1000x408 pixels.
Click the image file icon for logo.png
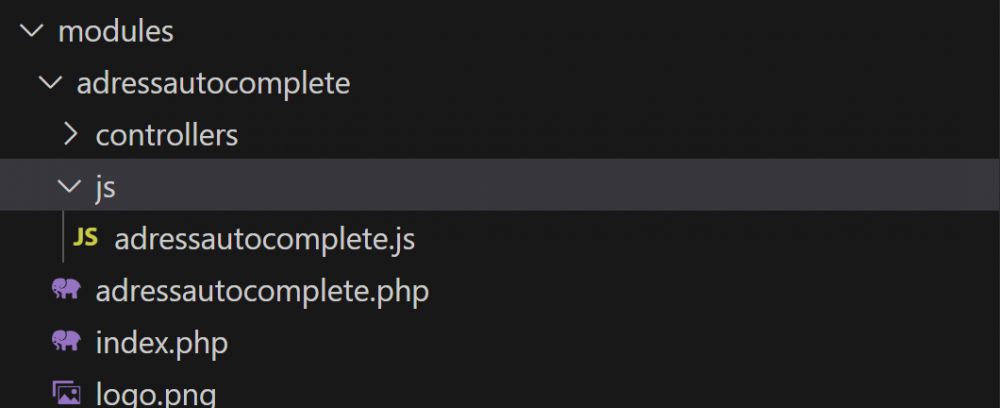67,392
